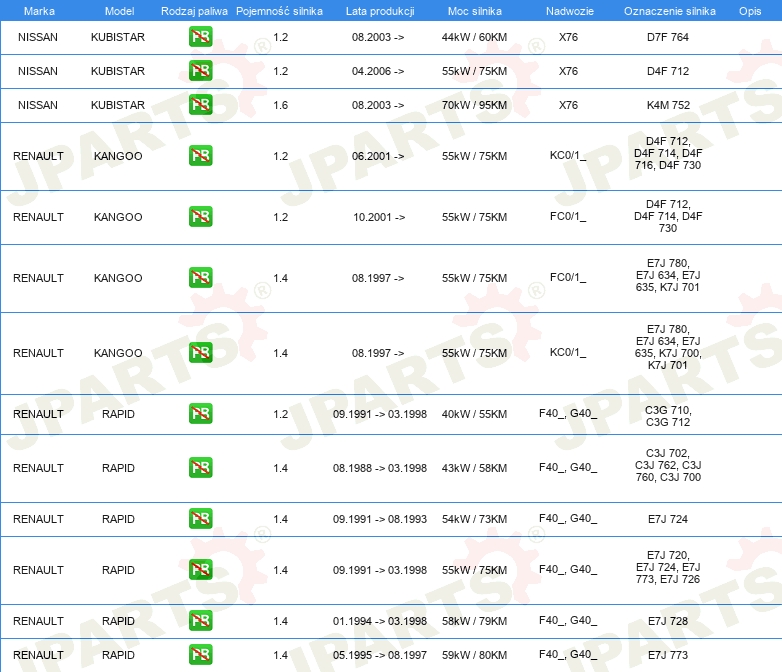Screen dimensions: 782x672
Task: Click production date 10.2001 ->
Action: tap(379, 217)
